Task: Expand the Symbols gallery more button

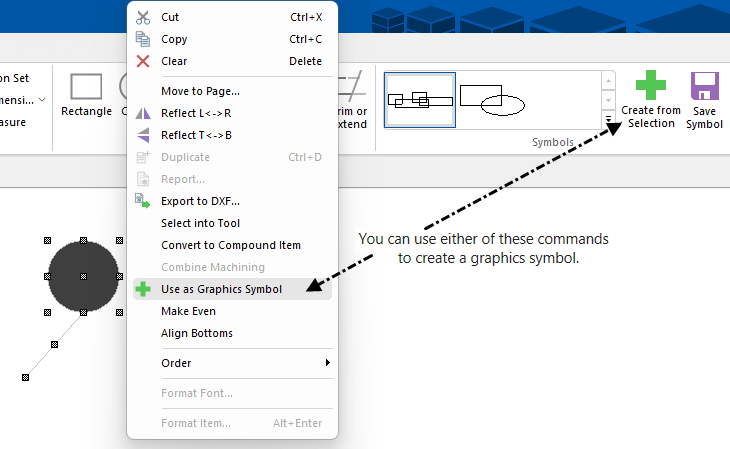Action: point(608,119)
